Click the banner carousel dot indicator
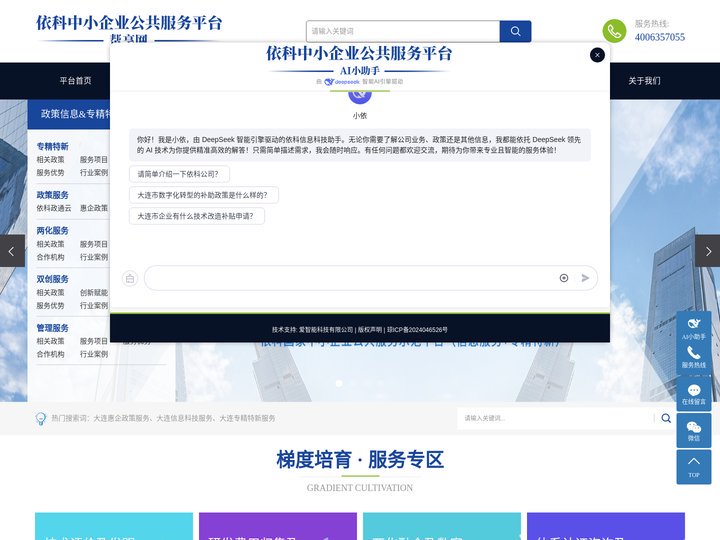720x540 pixels. coord(339,383)
